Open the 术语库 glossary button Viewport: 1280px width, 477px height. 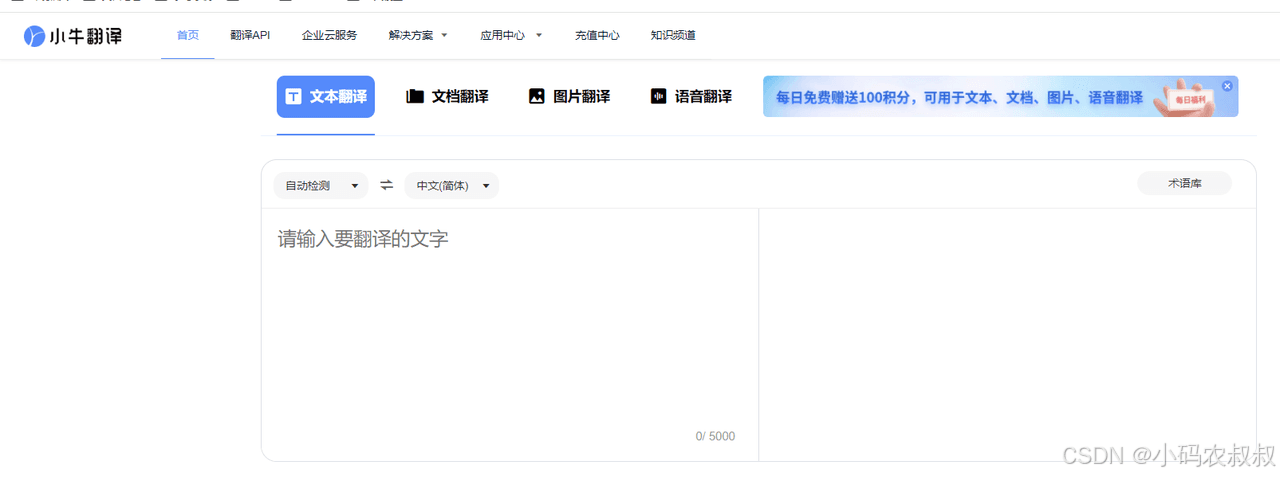click(1184, 184)
